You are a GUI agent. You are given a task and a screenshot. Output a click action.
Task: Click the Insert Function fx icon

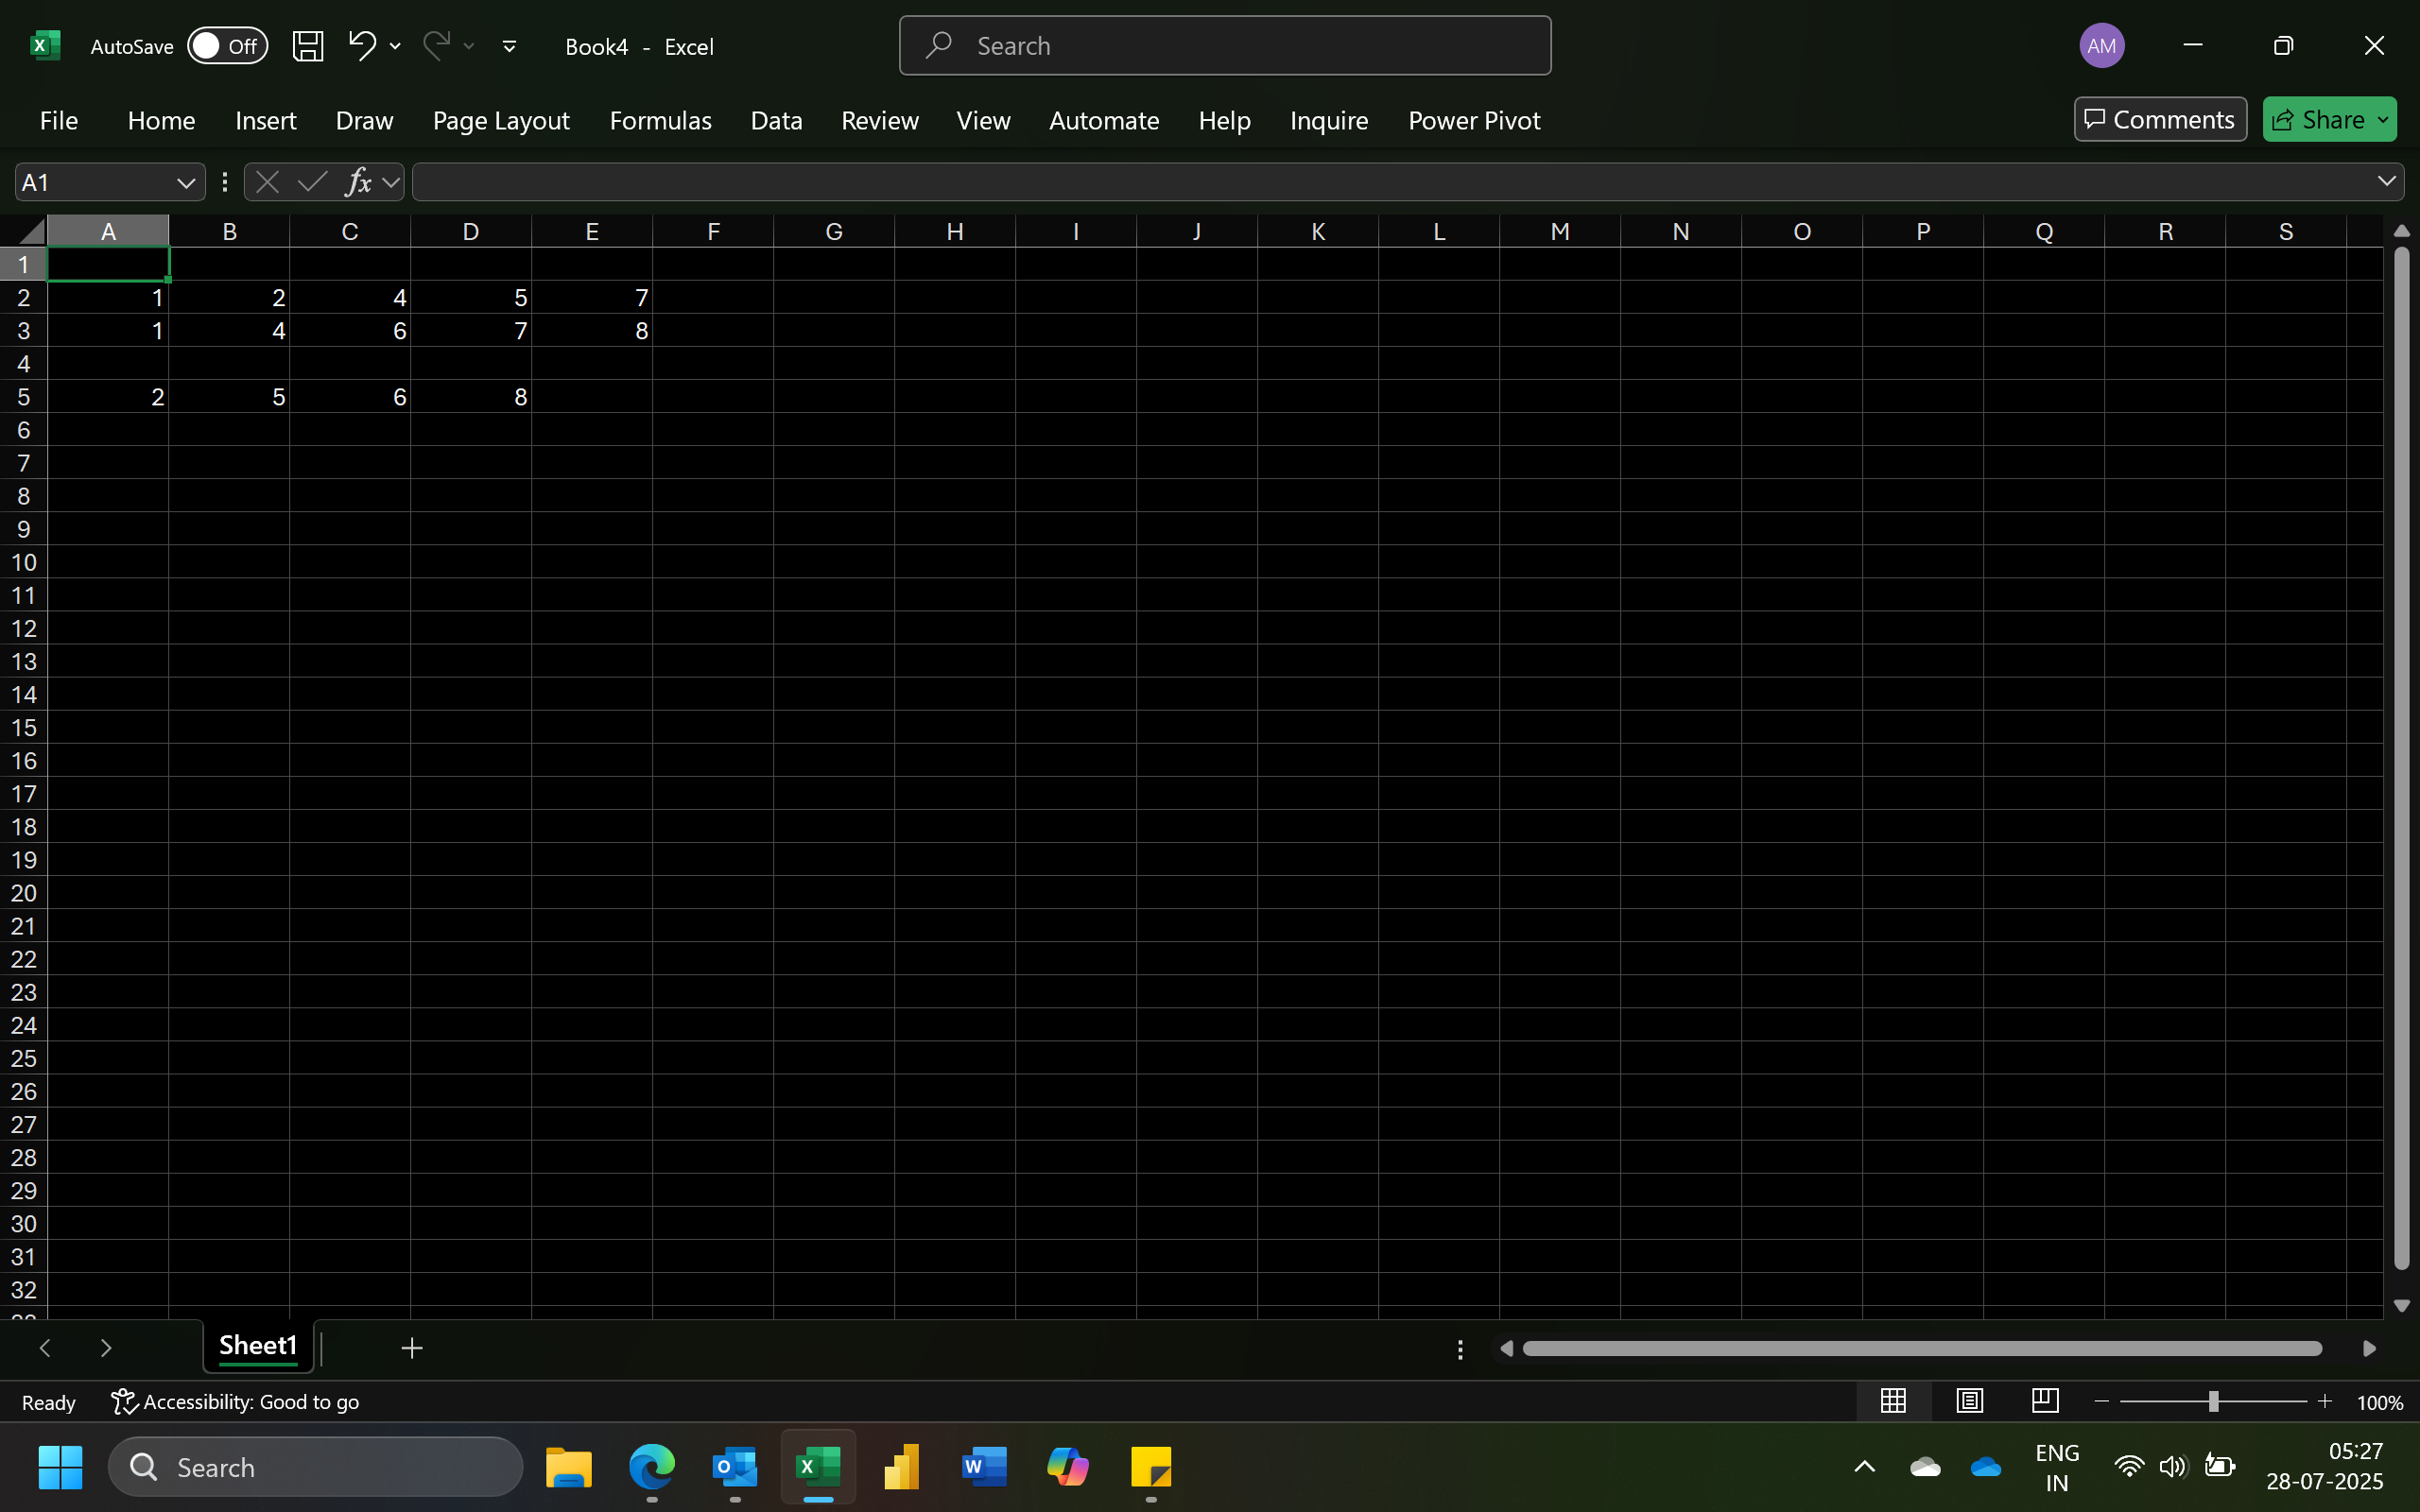click(358, 182)
